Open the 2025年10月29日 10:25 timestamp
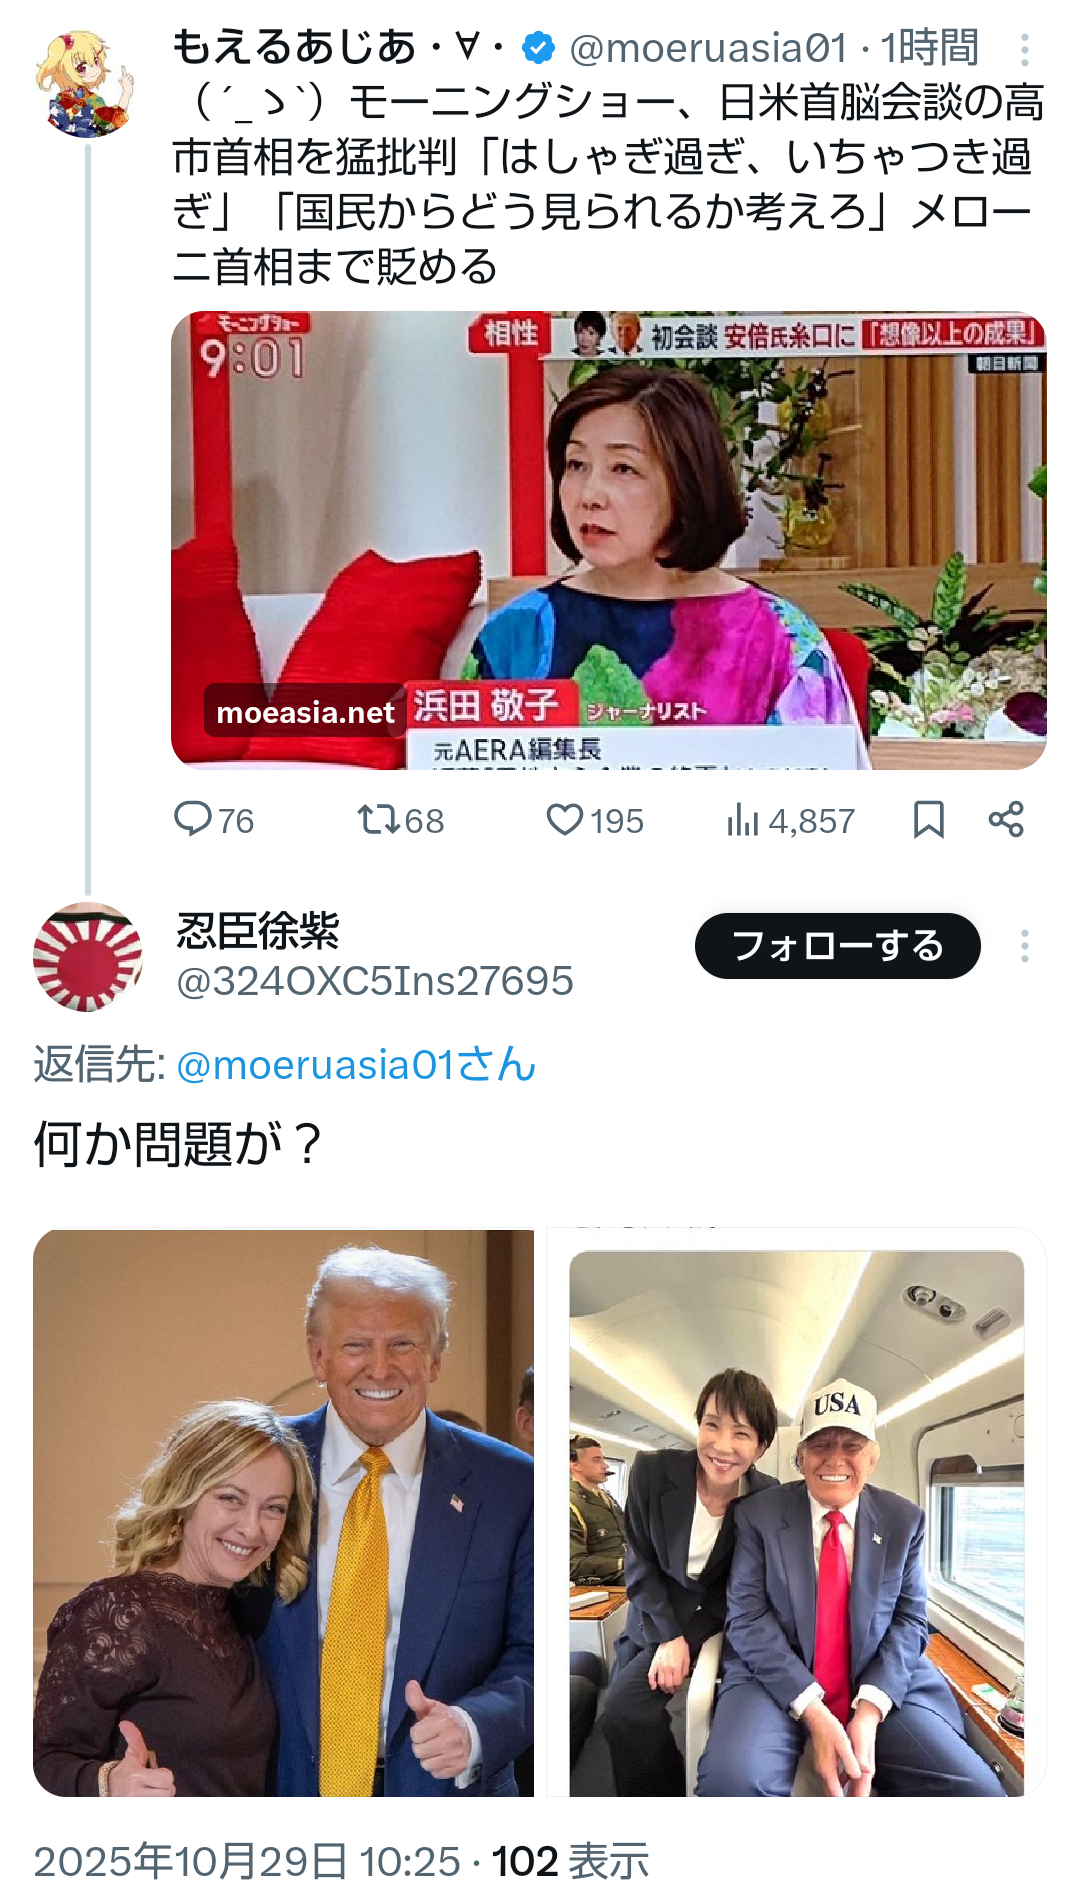Image resolution: width=1080 pixels, height=1899 pixels. 247,1861
